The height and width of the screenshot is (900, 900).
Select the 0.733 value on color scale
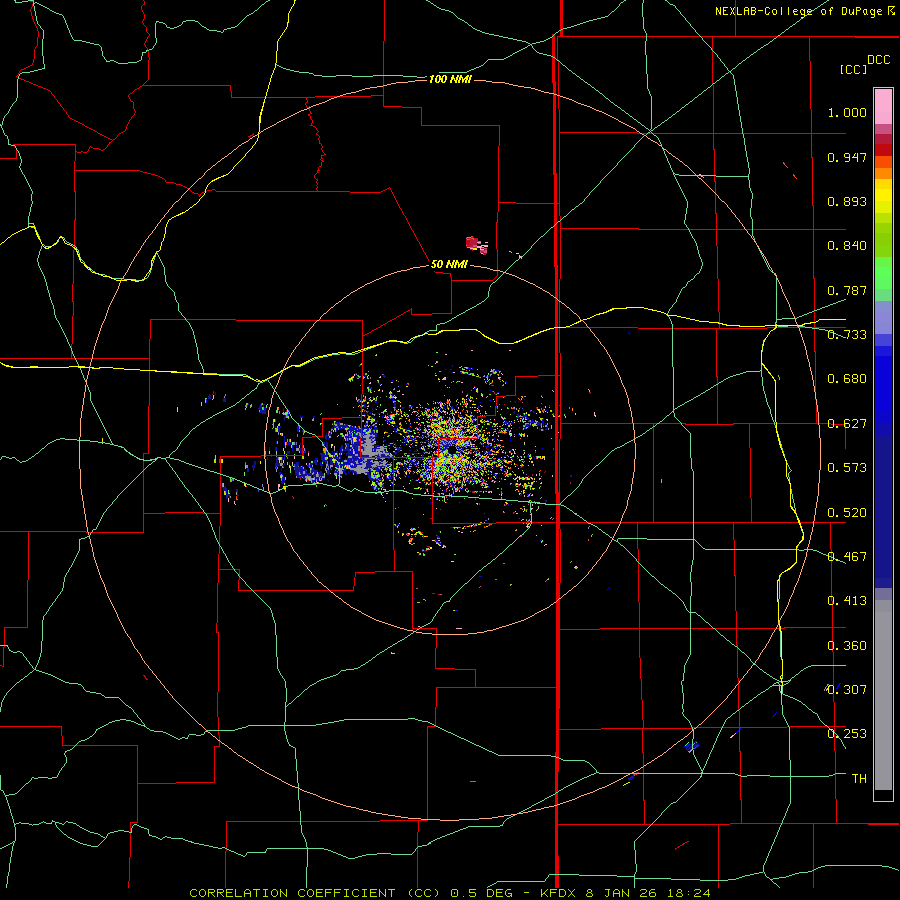pyautogui.click(x=847, y=335)
